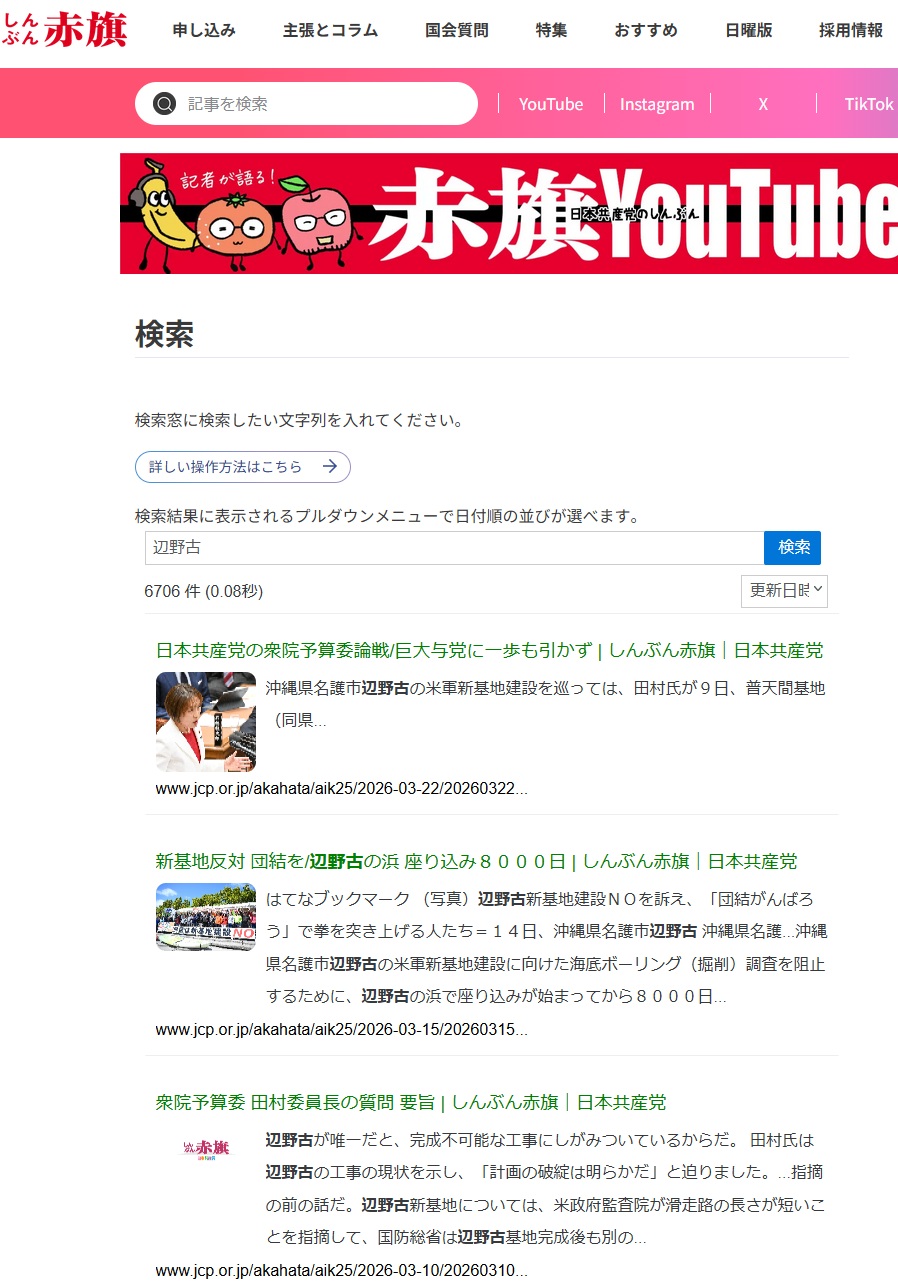This screenshot has height=1284, width=898.
Task: Open the first result's photo thumbnail
Action: pos(206,722)
